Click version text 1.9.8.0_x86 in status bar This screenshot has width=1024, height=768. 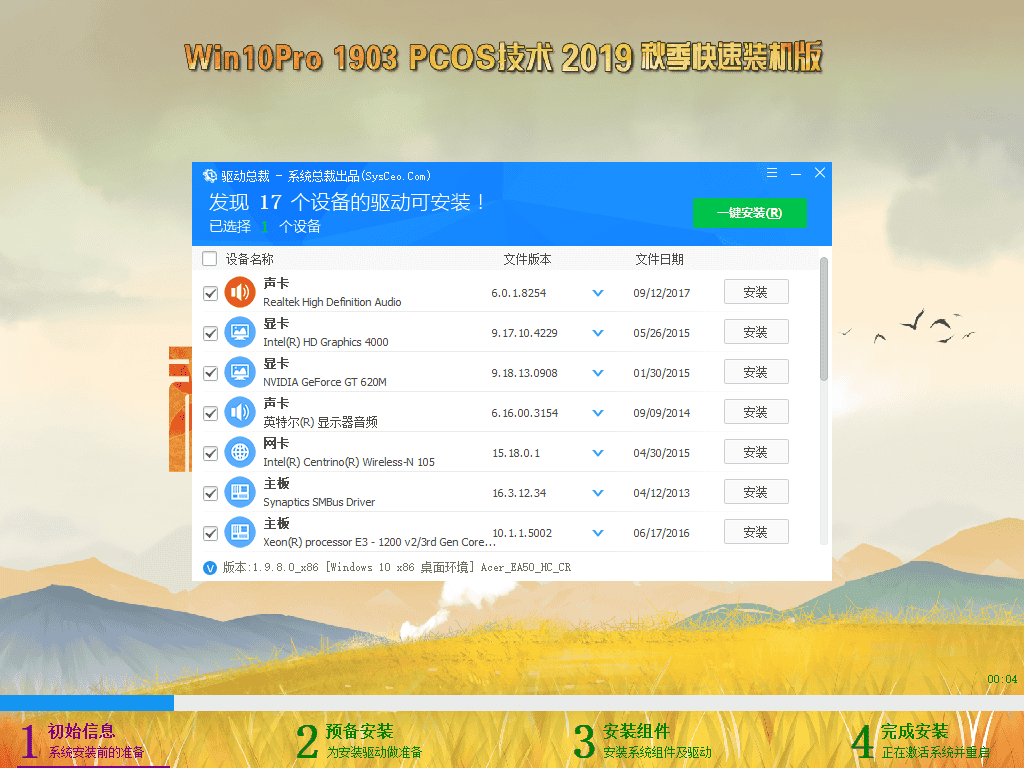pyautogui.click(x=285, y=568)
